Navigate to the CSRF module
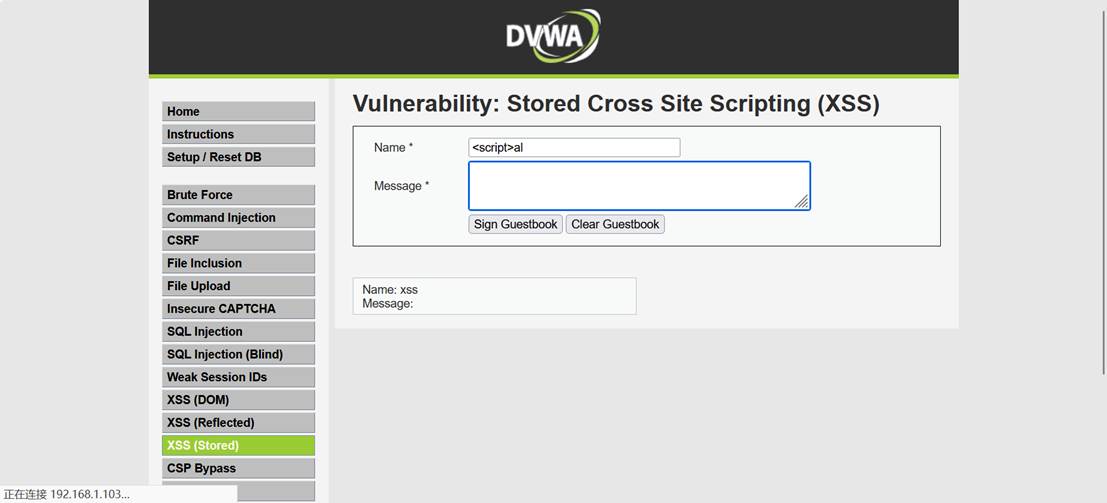The image size is (1107, 503). coord(239,240)
